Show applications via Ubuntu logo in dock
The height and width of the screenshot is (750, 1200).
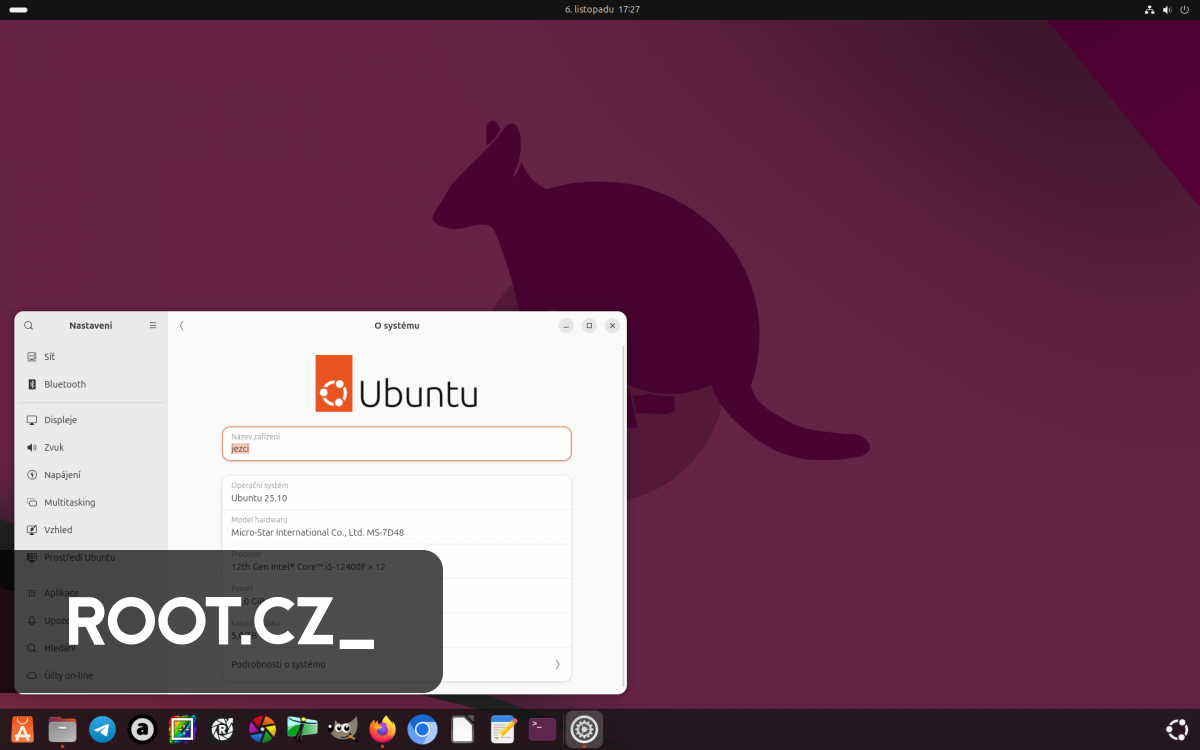1178,730
